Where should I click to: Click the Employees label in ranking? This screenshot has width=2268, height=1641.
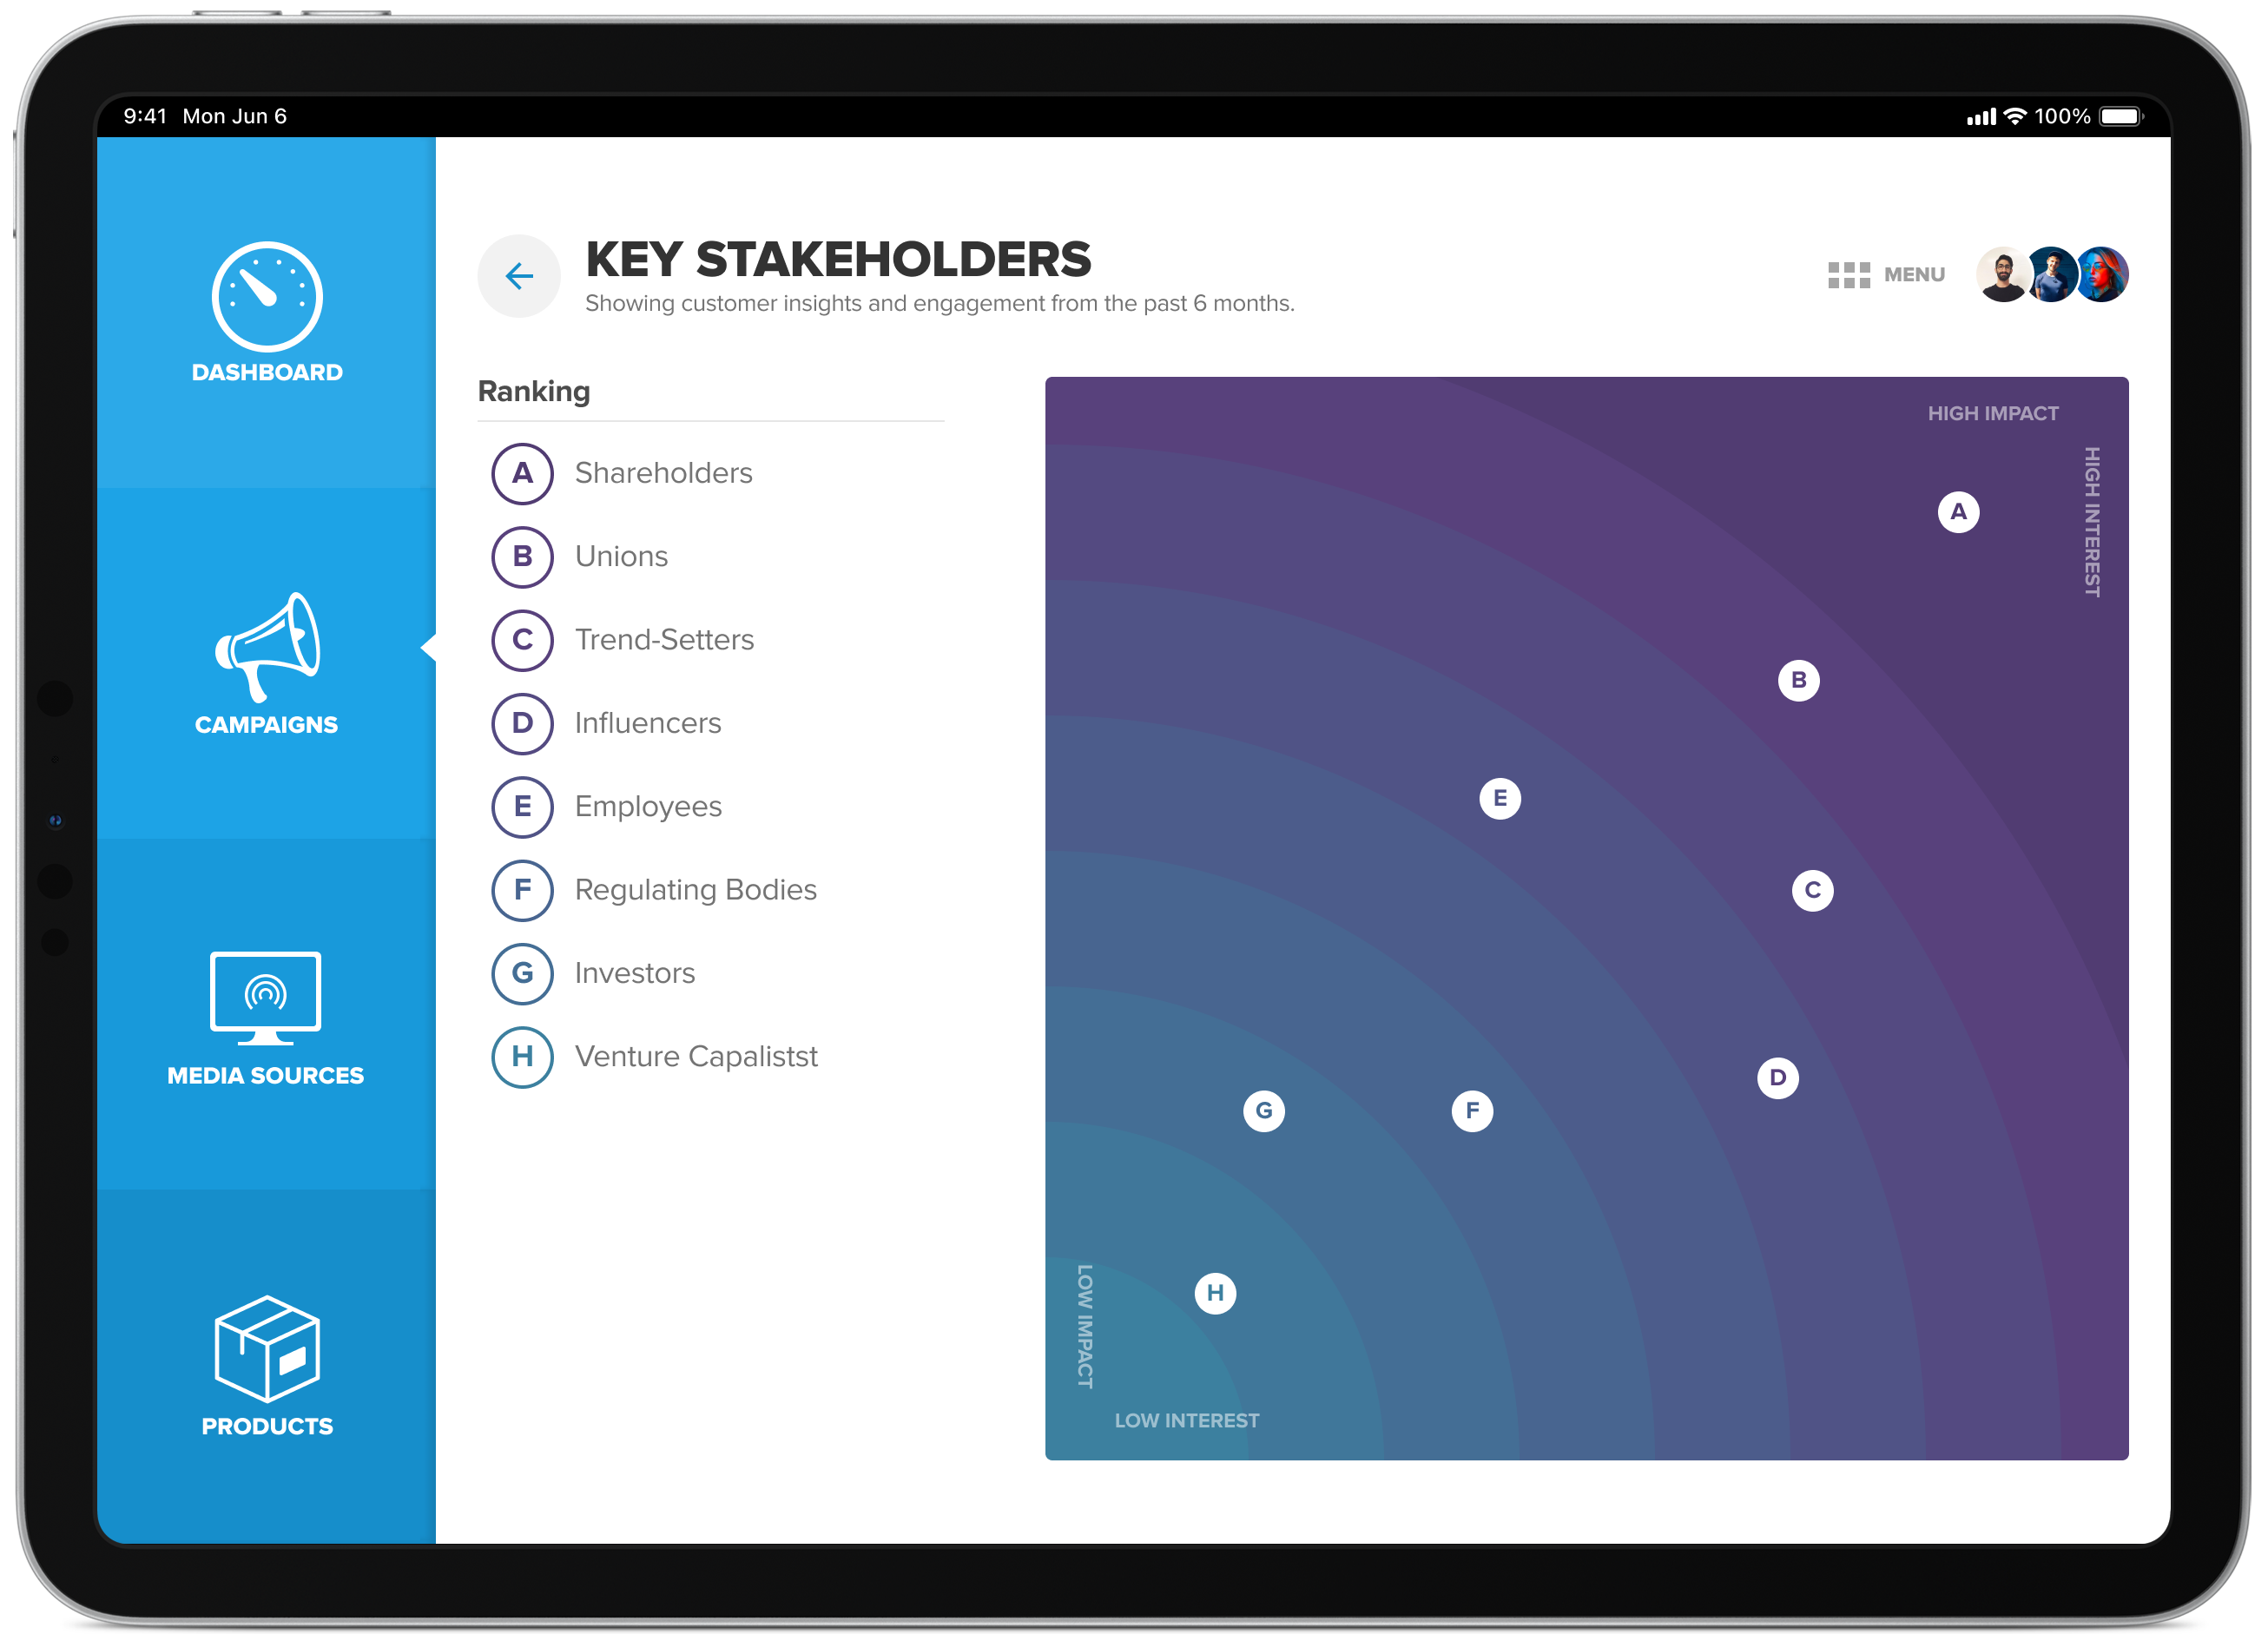pos(649,805)
